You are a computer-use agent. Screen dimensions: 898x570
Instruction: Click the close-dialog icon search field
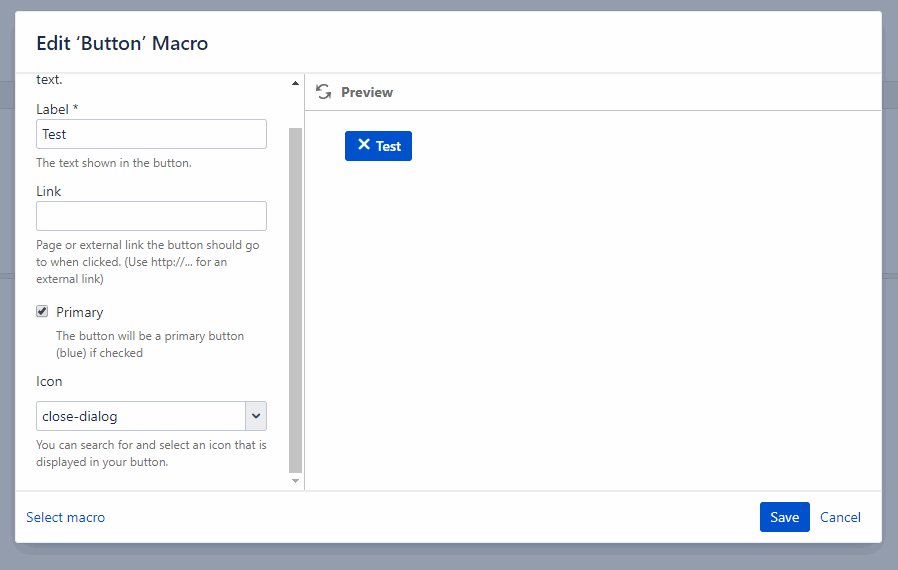[x=141, y=416]
